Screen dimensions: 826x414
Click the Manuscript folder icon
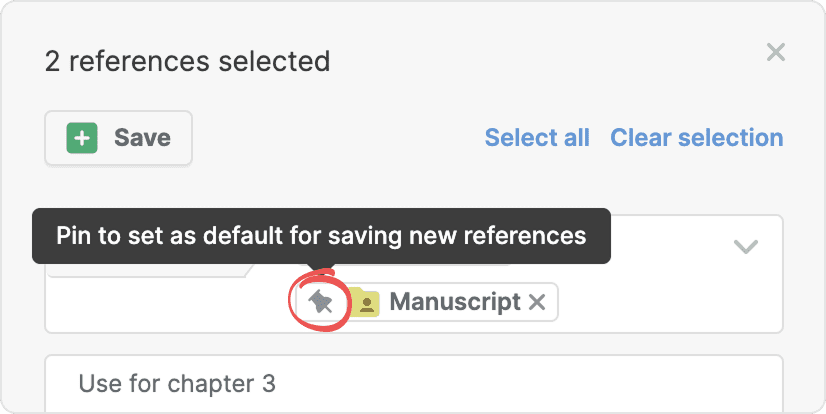[x=366, y=303]
